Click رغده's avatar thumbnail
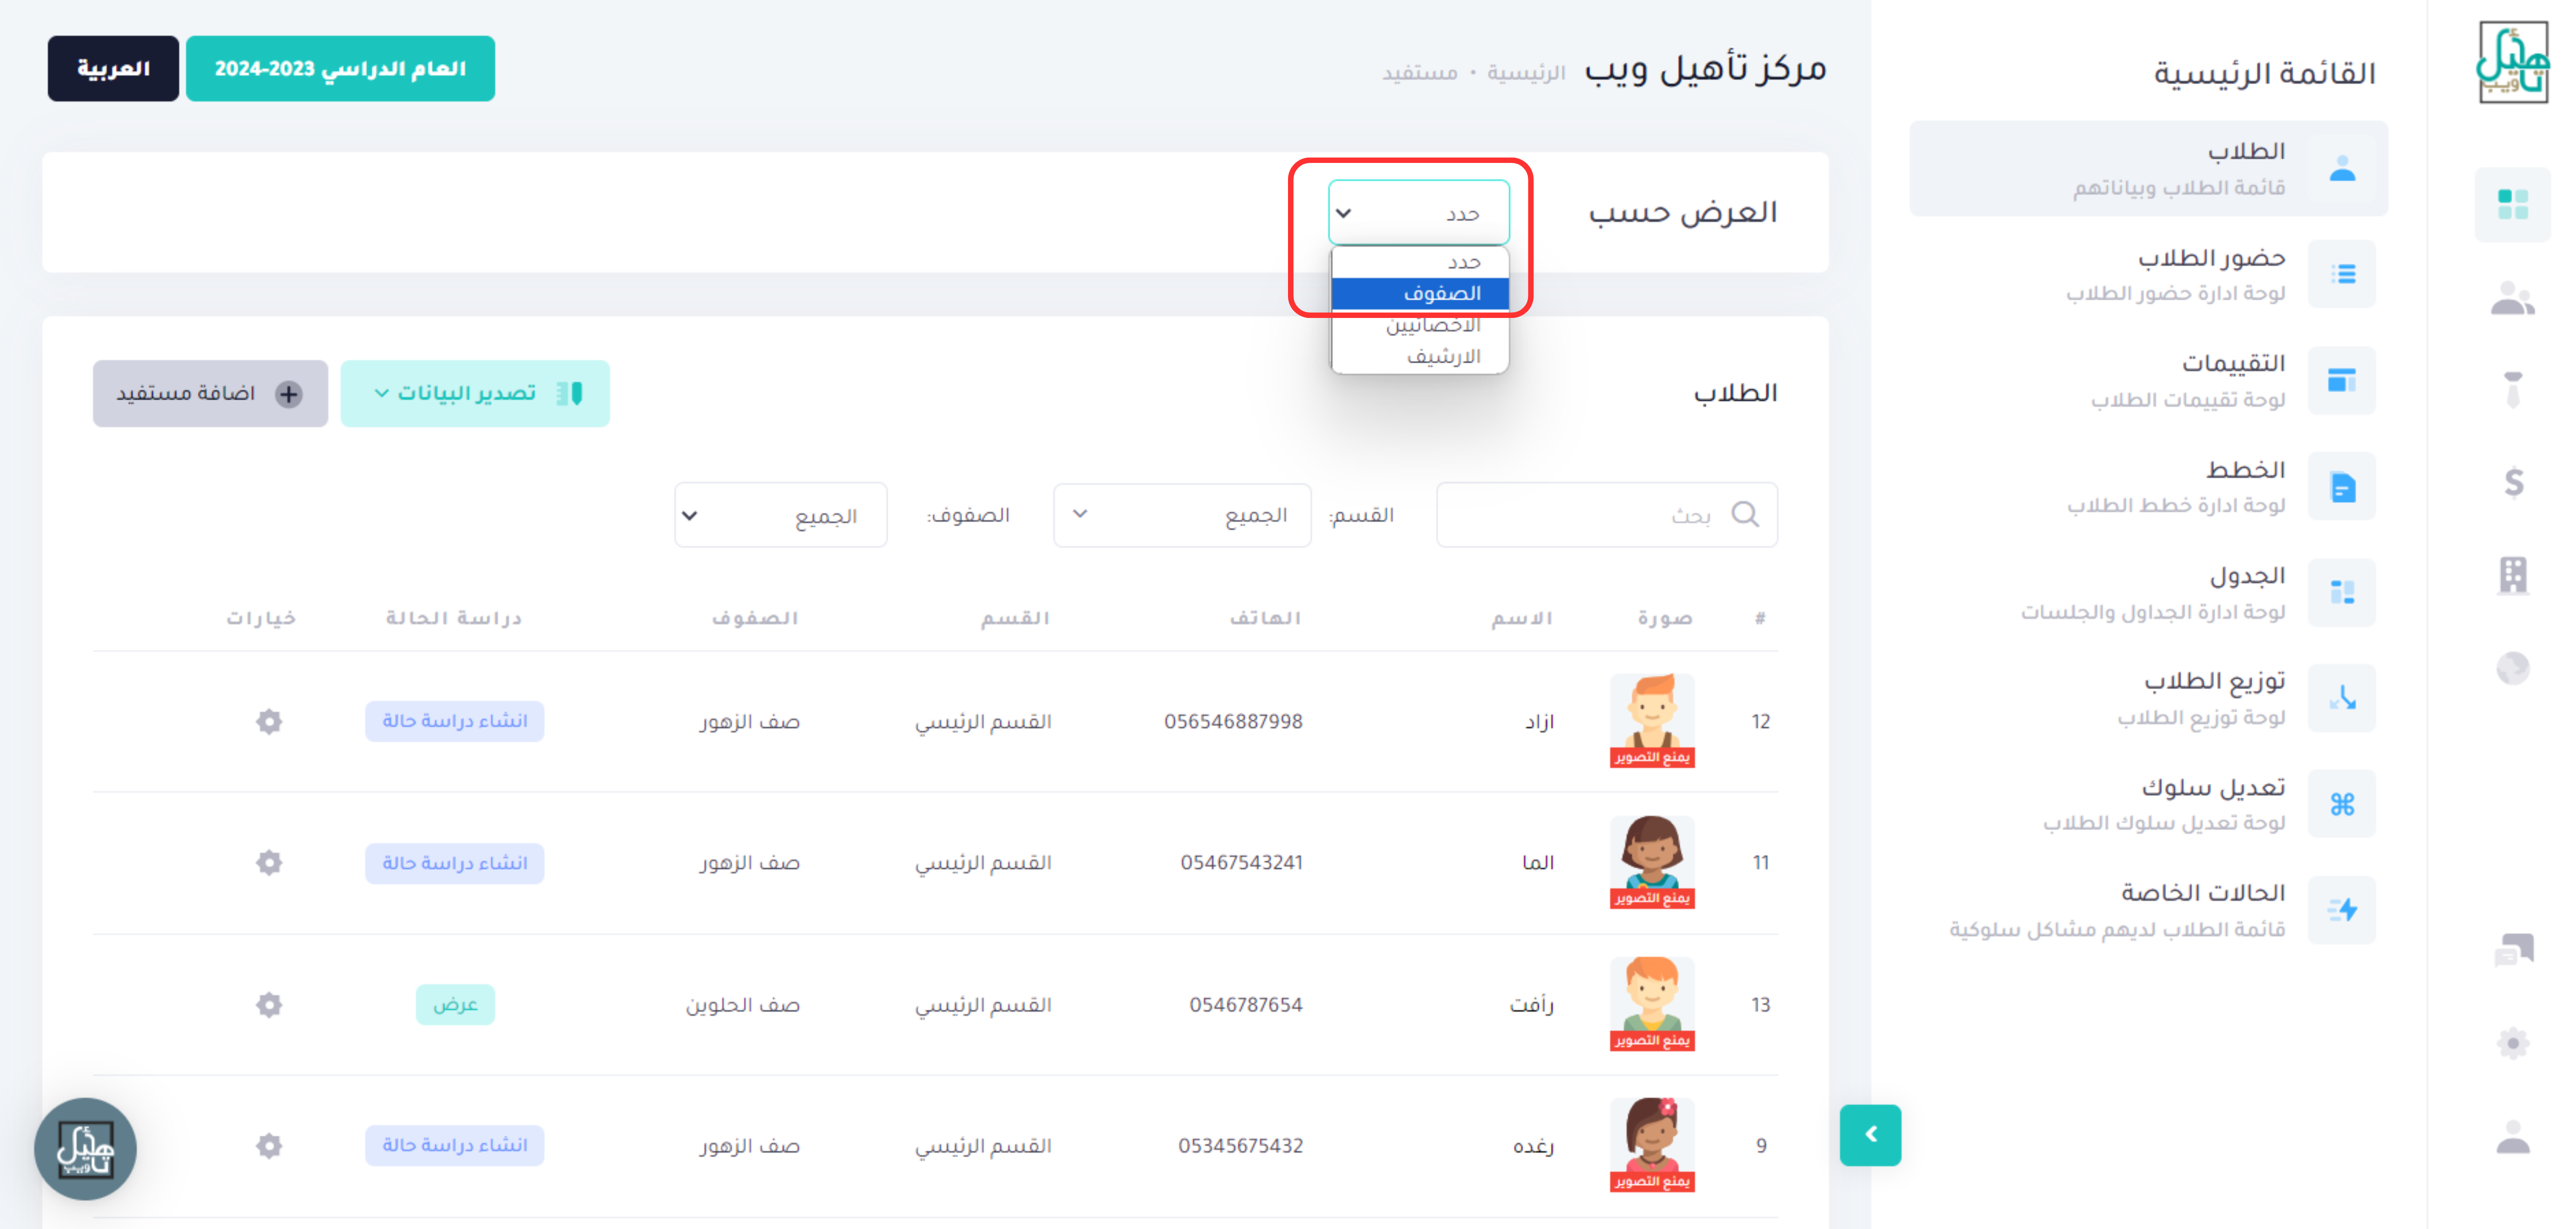This screenshot has width=2576, height=1229. point(1652,1144)
